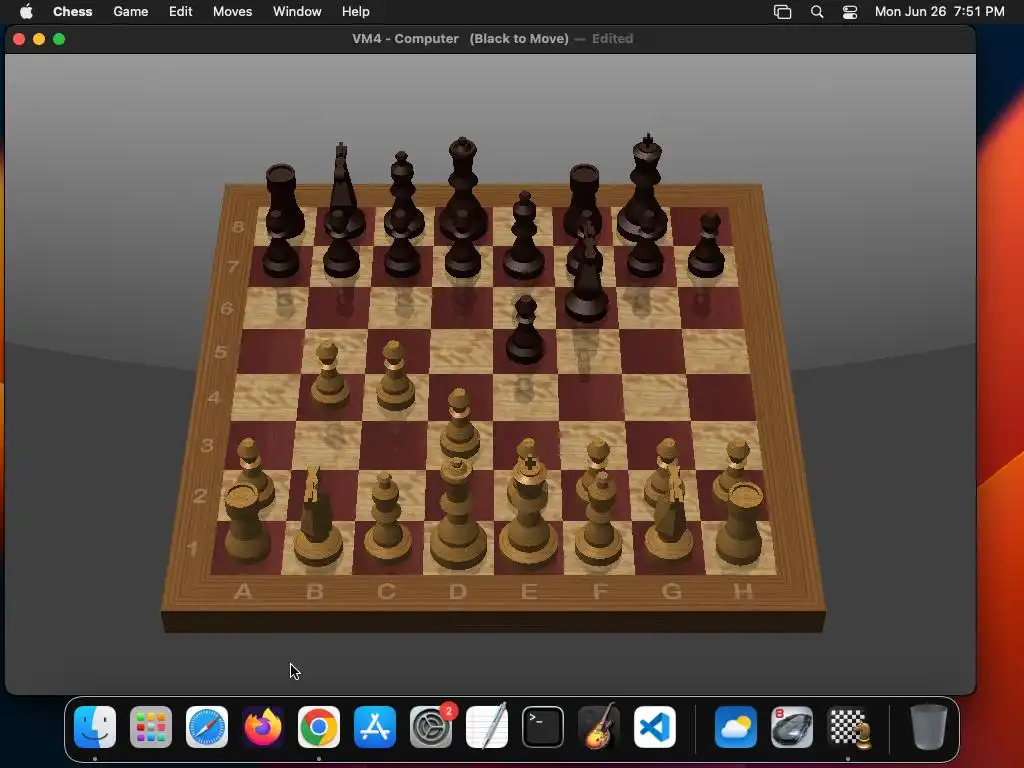The width and height of the screenshot is (1024, 768).
Task: Open the Edit menu
Action: tap(180, 12)
